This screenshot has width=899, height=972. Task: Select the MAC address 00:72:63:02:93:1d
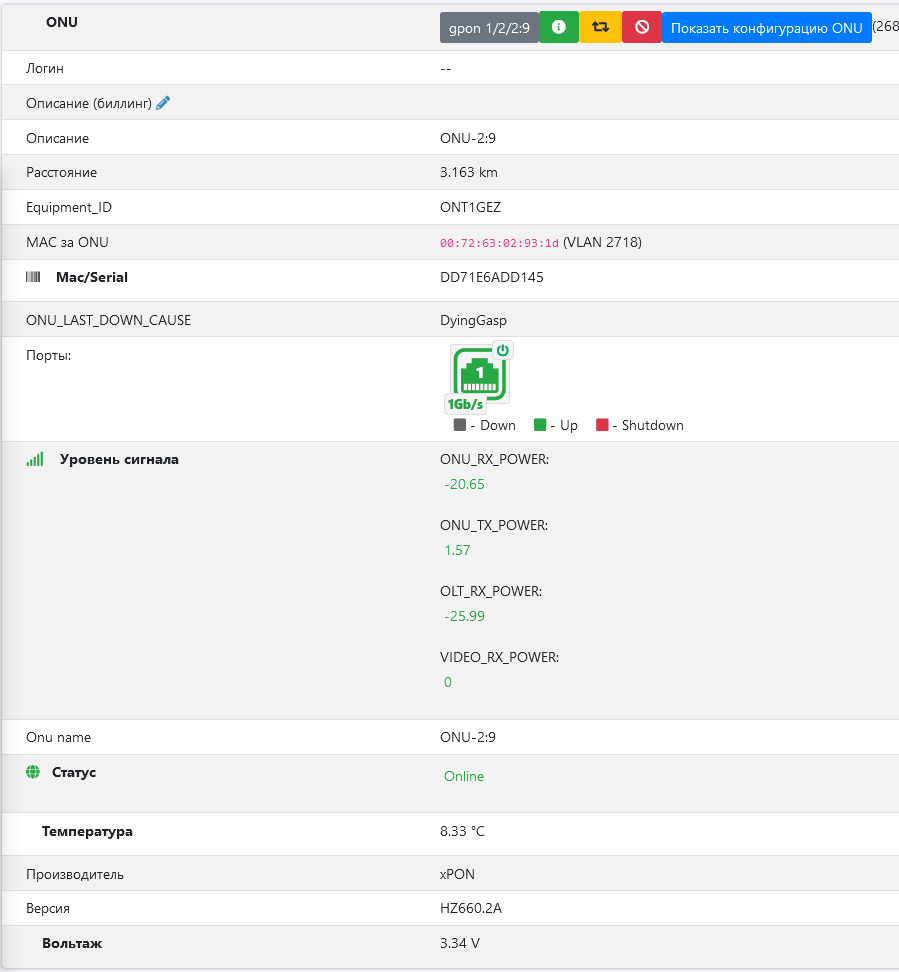[x=499, y=243]
